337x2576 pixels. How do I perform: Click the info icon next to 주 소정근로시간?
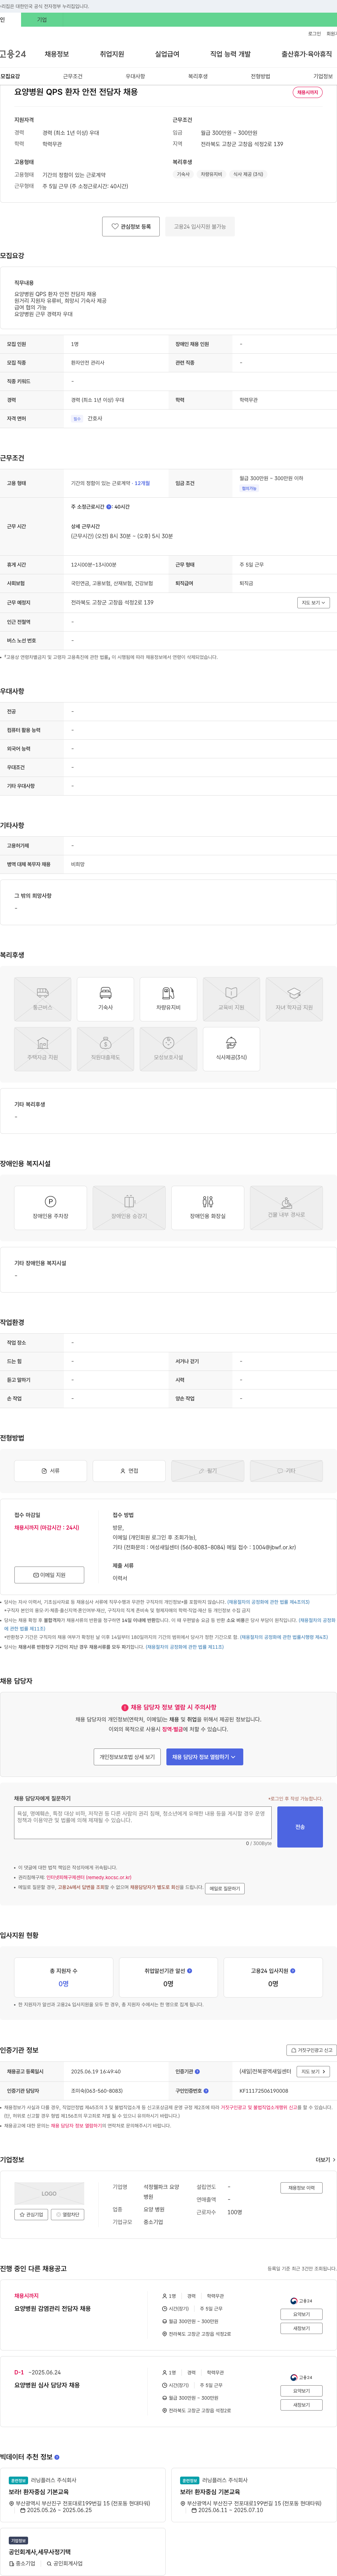[x=109, y=507]
